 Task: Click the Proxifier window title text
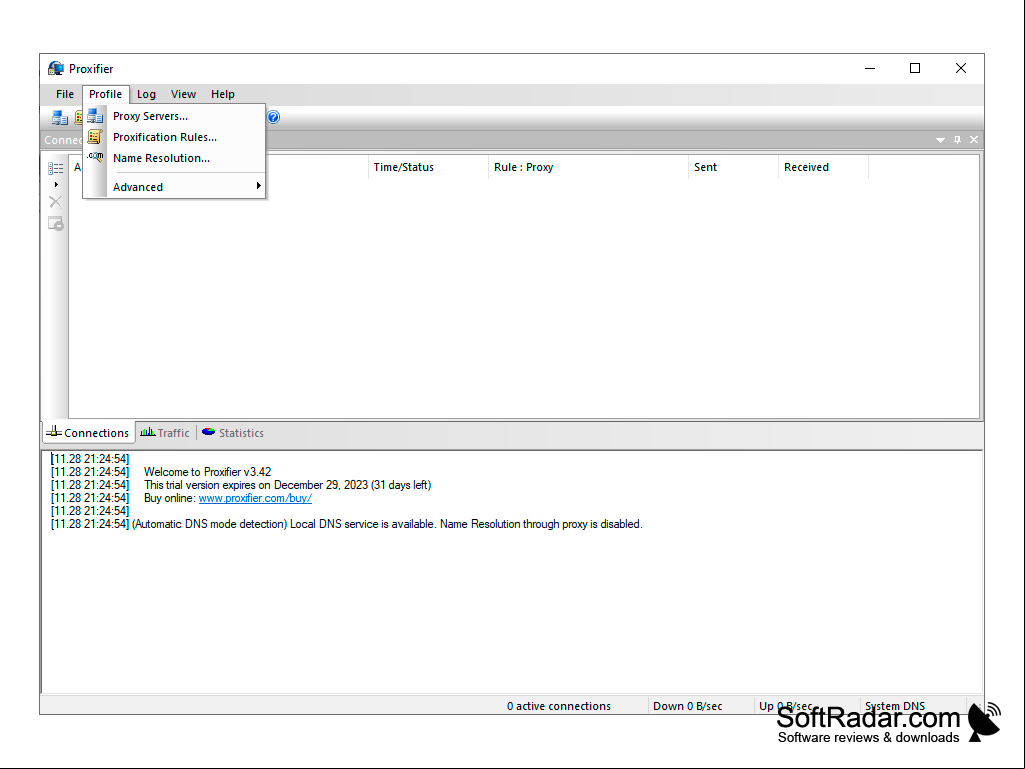pyautogui.click(x=91, y=69)
